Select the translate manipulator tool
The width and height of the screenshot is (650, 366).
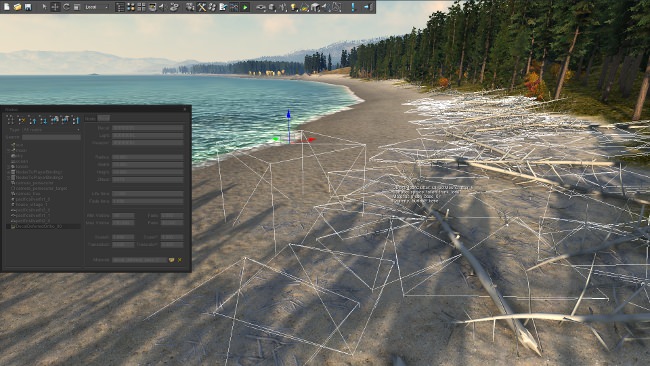55,7
